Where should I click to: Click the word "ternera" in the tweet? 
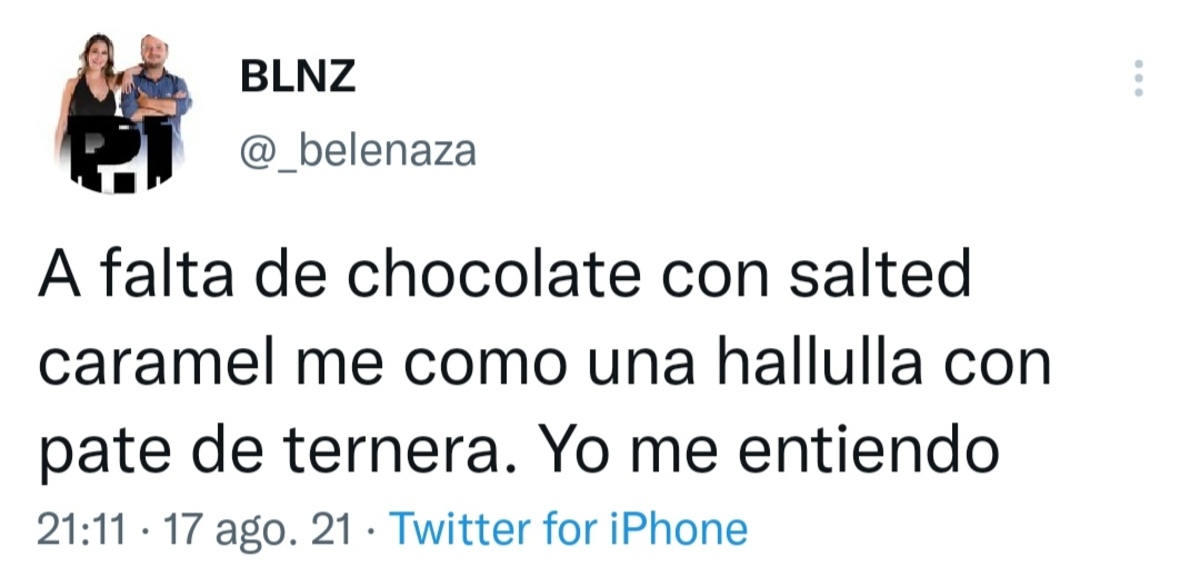click(x=411, y=453)
